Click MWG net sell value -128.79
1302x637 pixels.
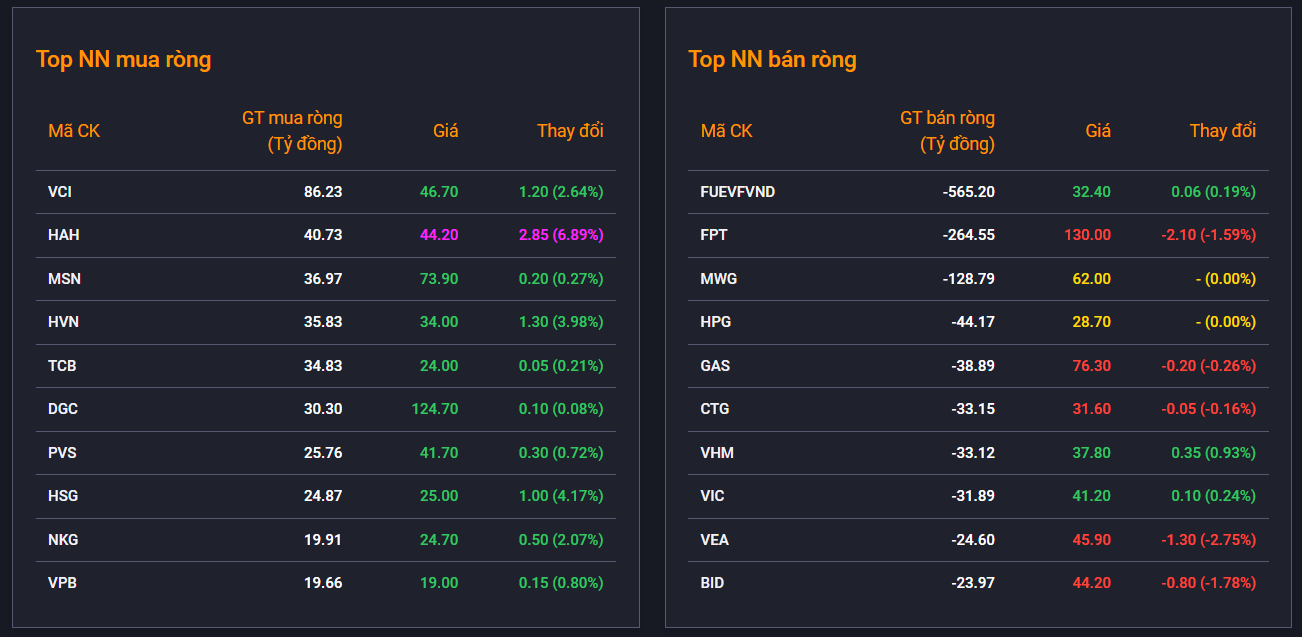pos(969,279)
